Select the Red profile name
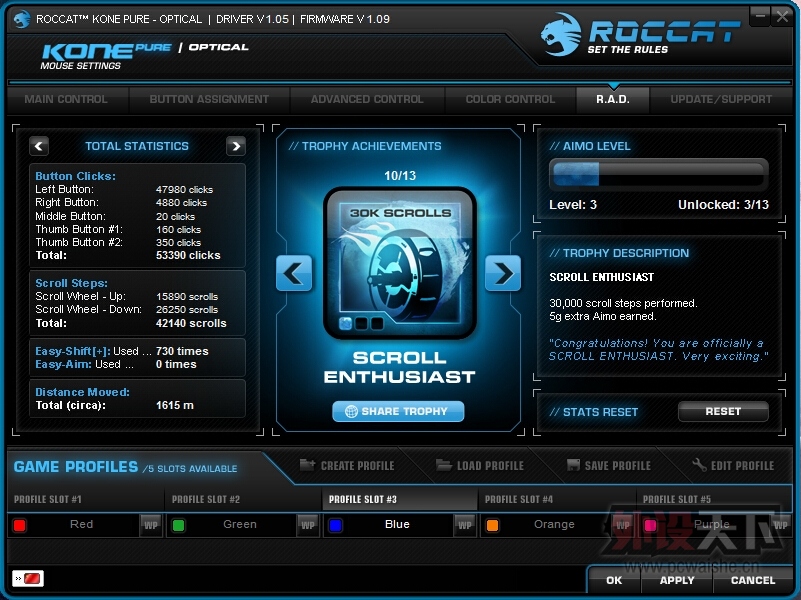 82,524
